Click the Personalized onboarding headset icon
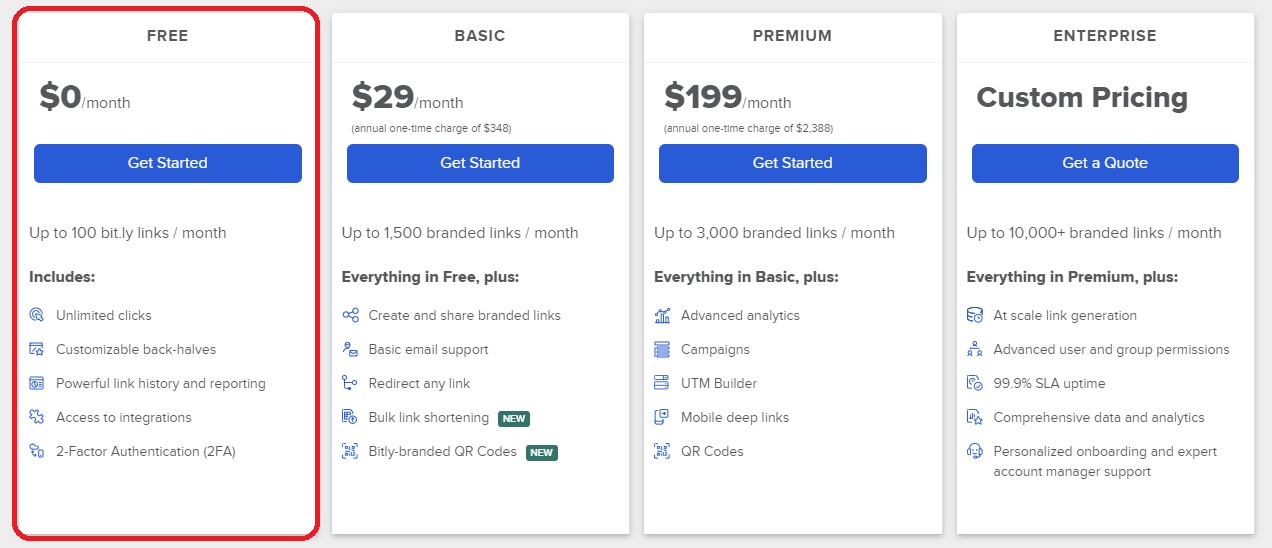Screen dimensions: 1272x548 pos(975,451)
